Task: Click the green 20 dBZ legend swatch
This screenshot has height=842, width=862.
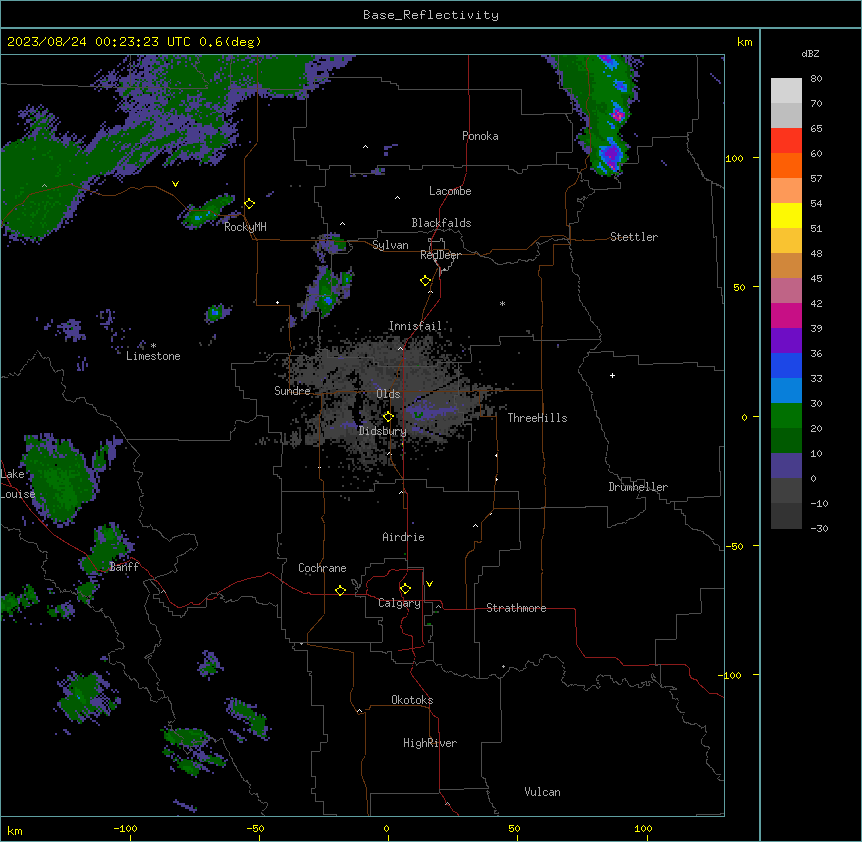Action: coord(786,416)
